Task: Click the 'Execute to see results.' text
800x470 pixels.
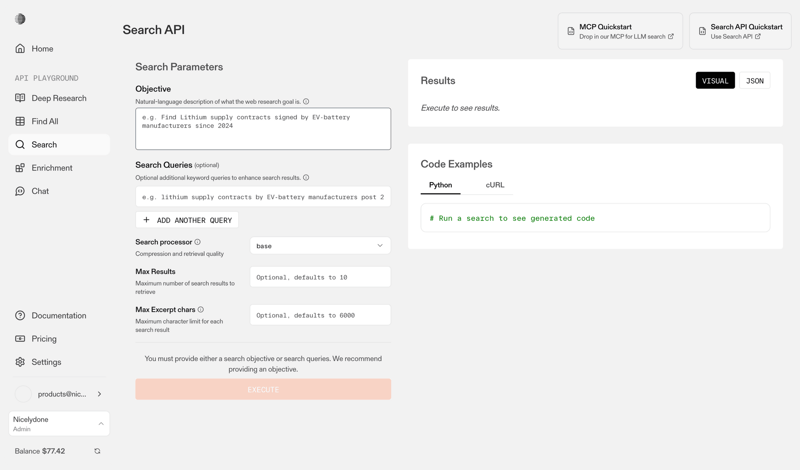Action: [x=460, y=108]
